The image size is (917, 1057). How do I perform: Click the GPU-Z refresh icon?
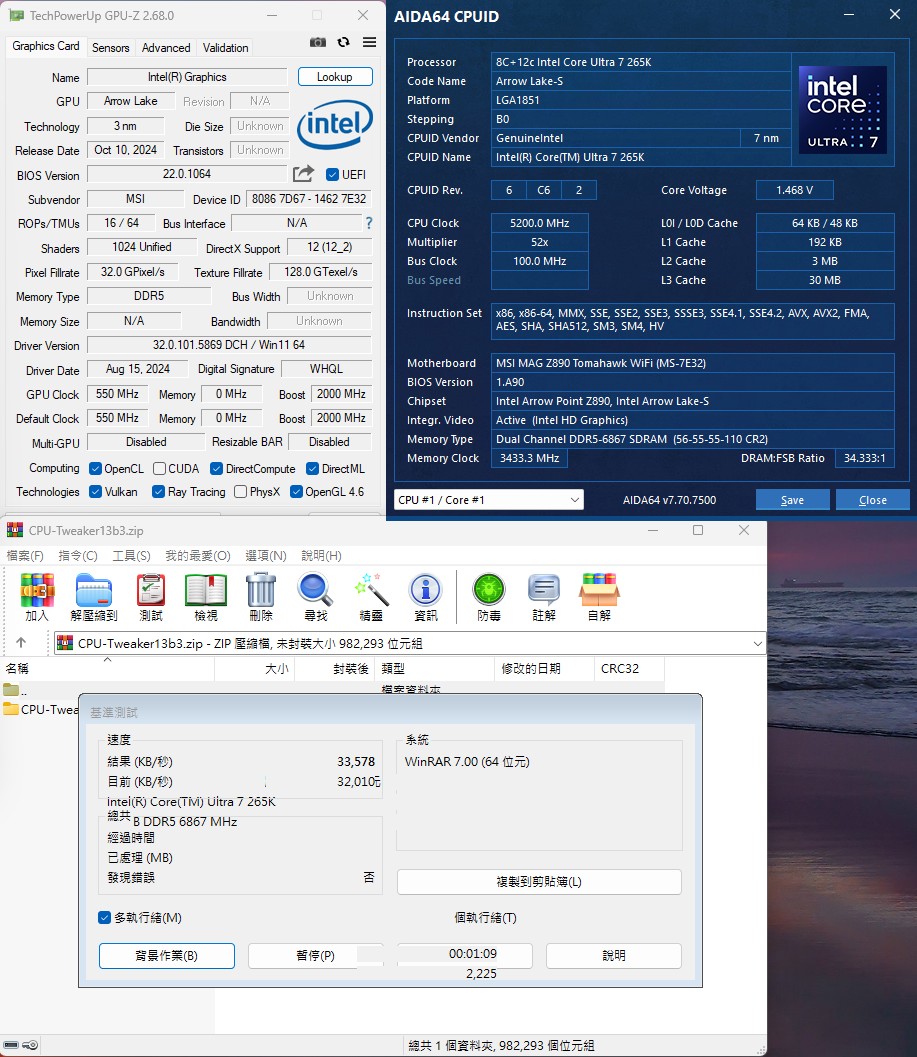[x=344, y=42]
